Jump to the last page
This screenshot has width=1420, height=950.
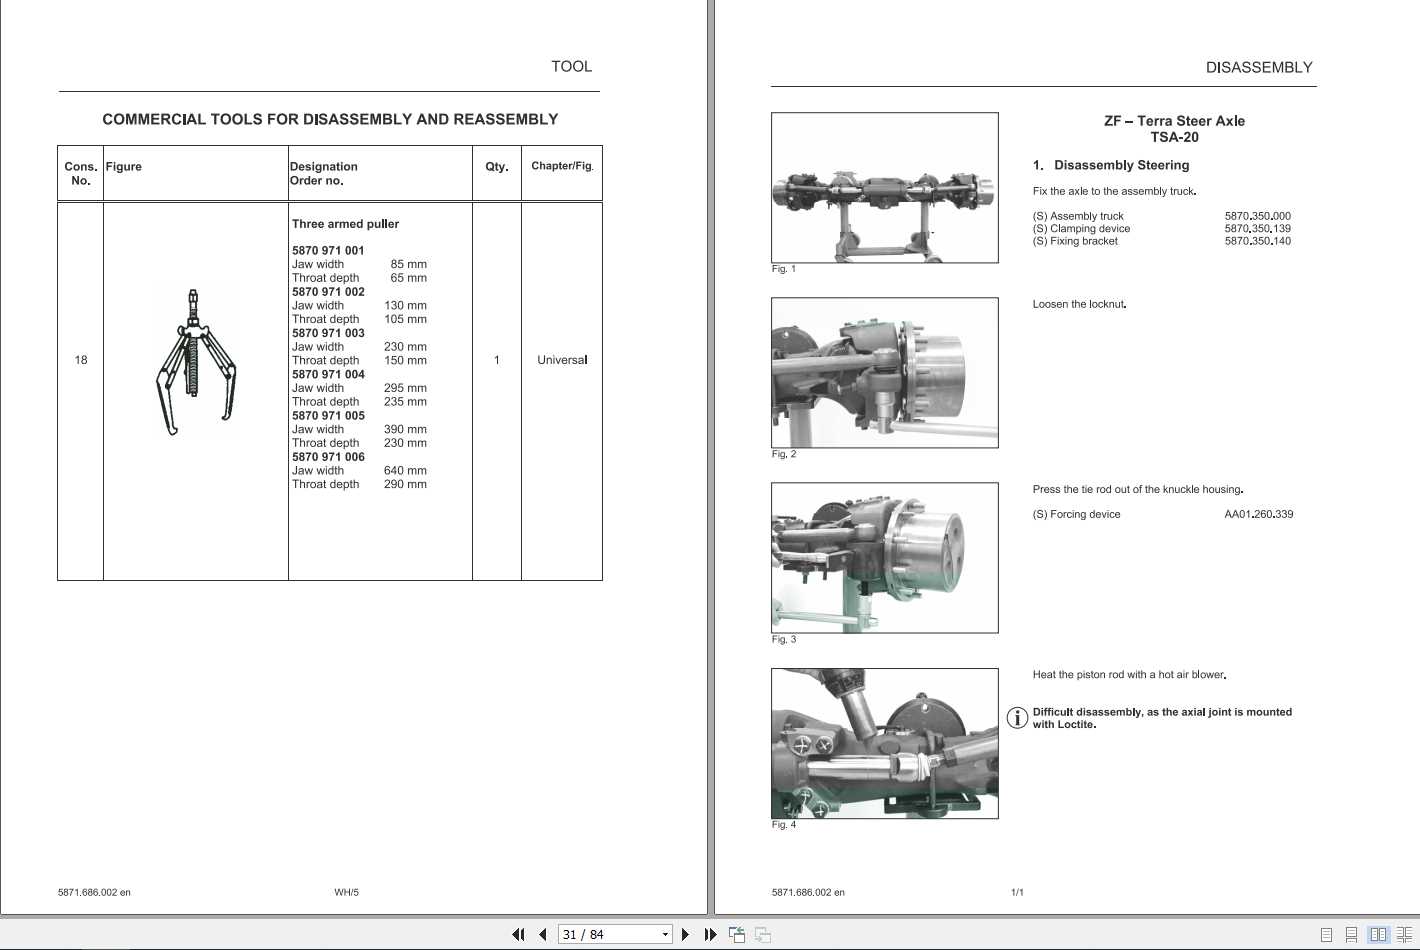710,933
